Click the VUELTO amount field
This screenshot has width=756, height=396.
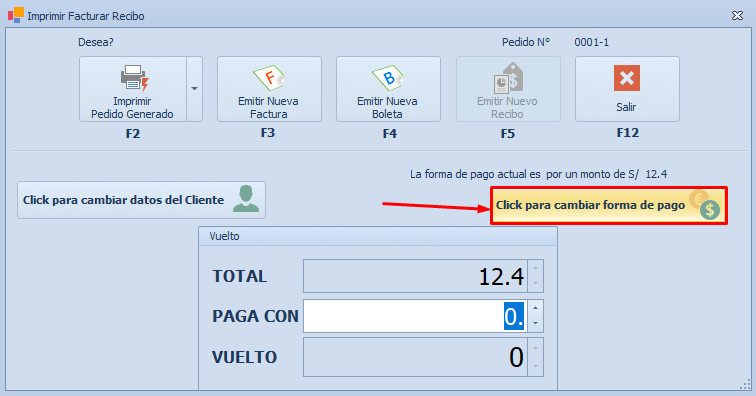click(416, 357)
